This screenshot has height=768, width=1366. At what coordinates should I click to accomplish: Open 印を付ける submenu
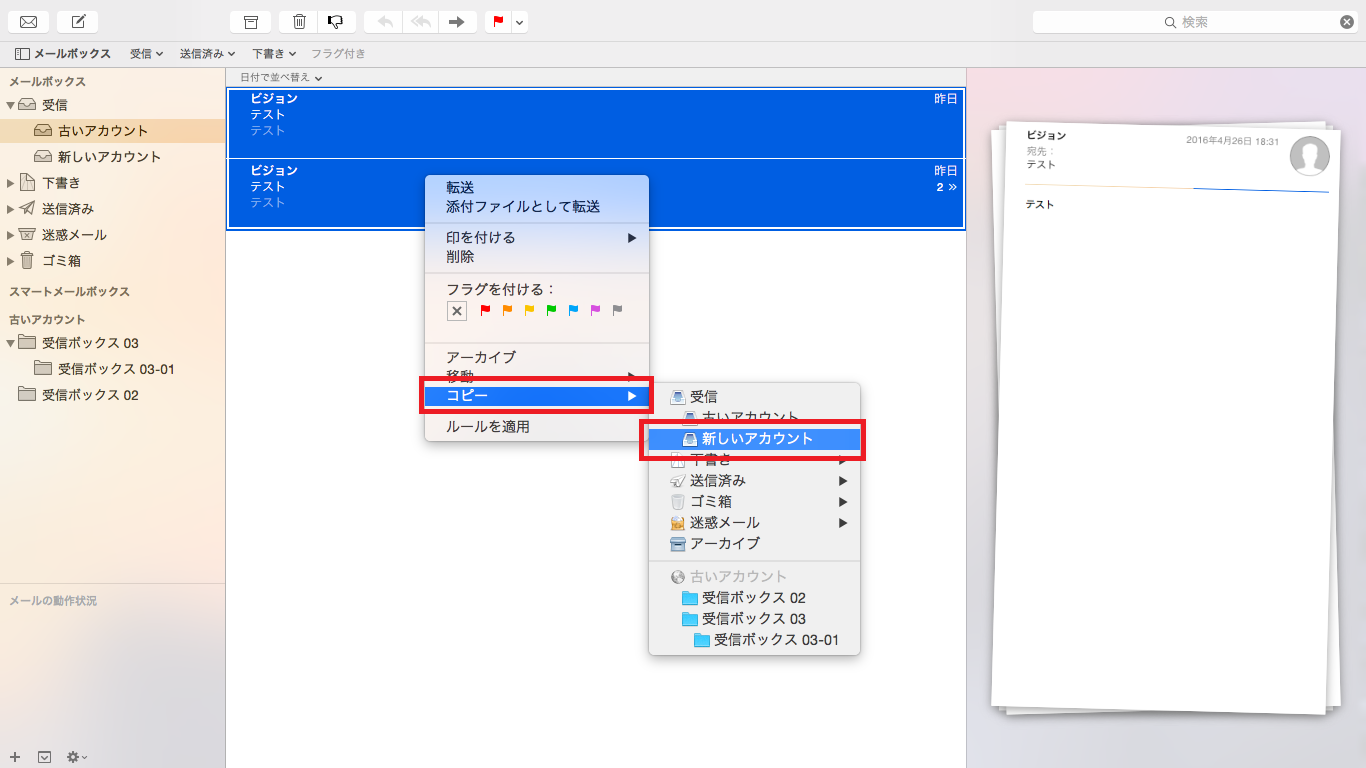click(x=537, y=238)
